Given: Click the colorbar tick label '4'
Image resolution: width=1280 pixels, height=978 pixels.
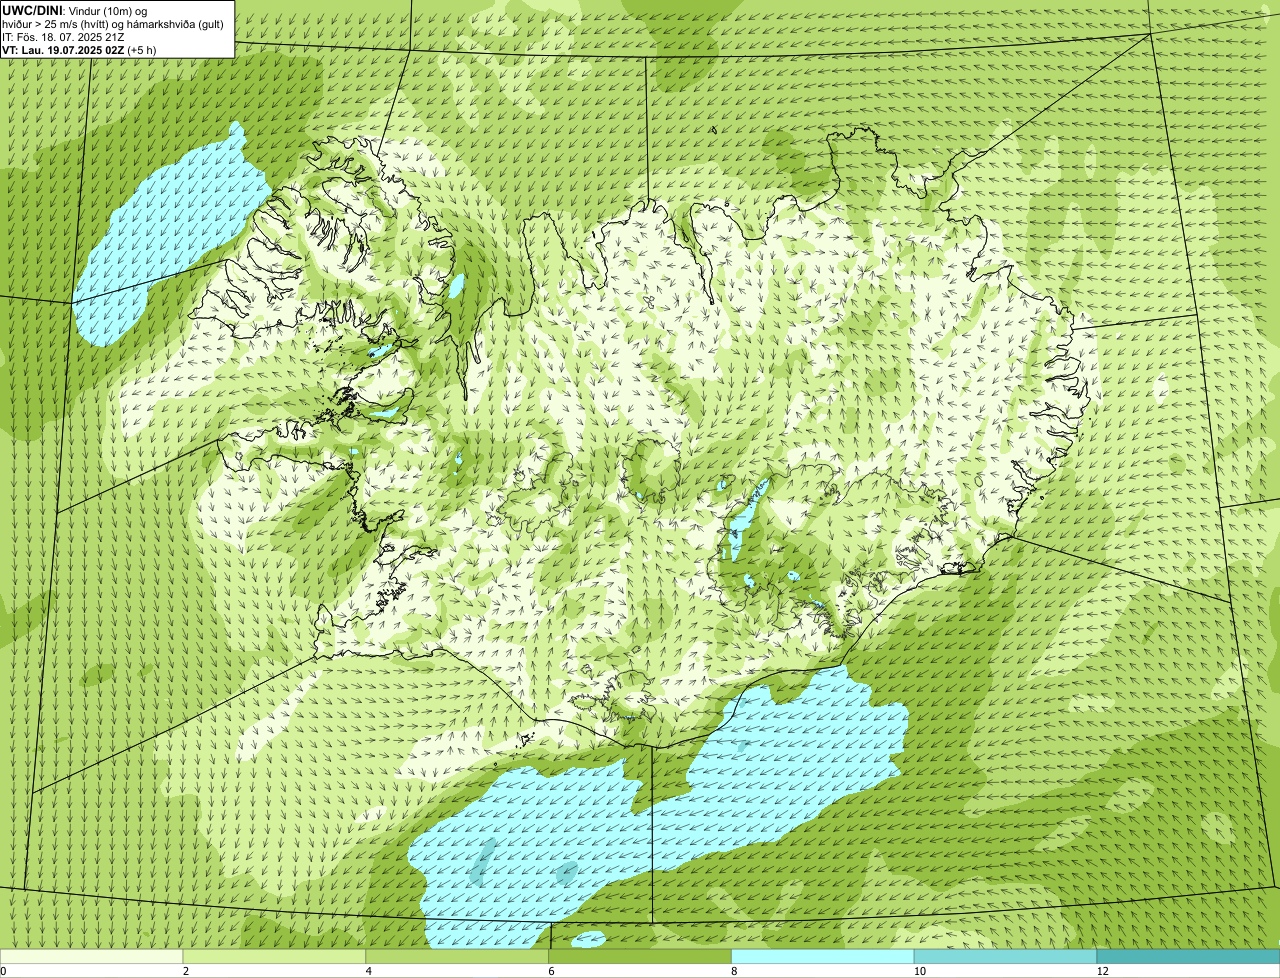Looking at the screenshot, I should [369, 971].
